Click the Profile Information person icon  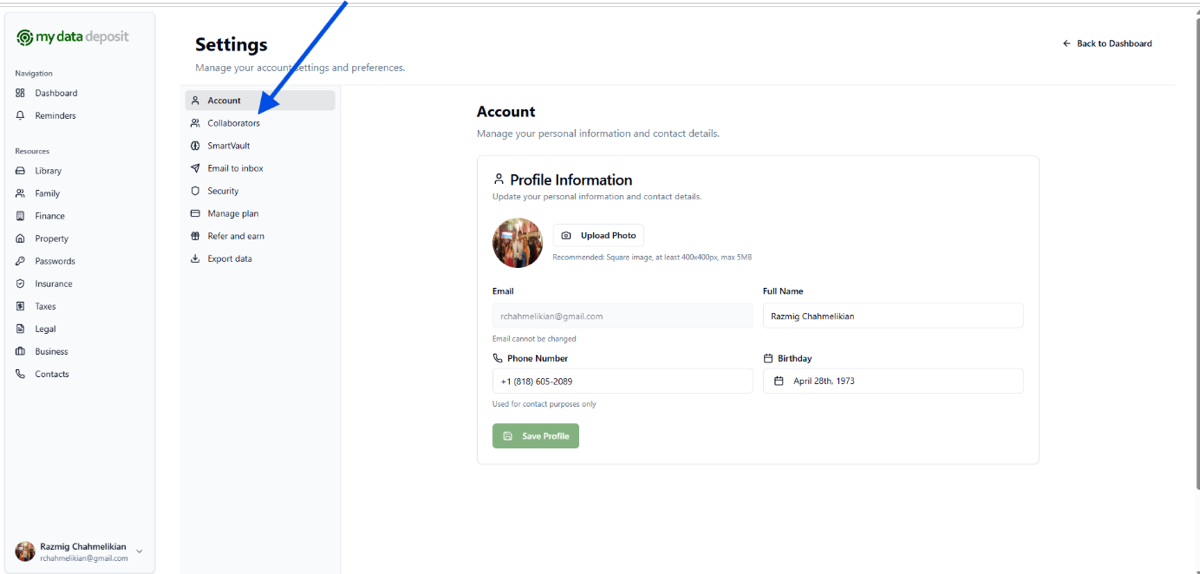click(499, 180)
